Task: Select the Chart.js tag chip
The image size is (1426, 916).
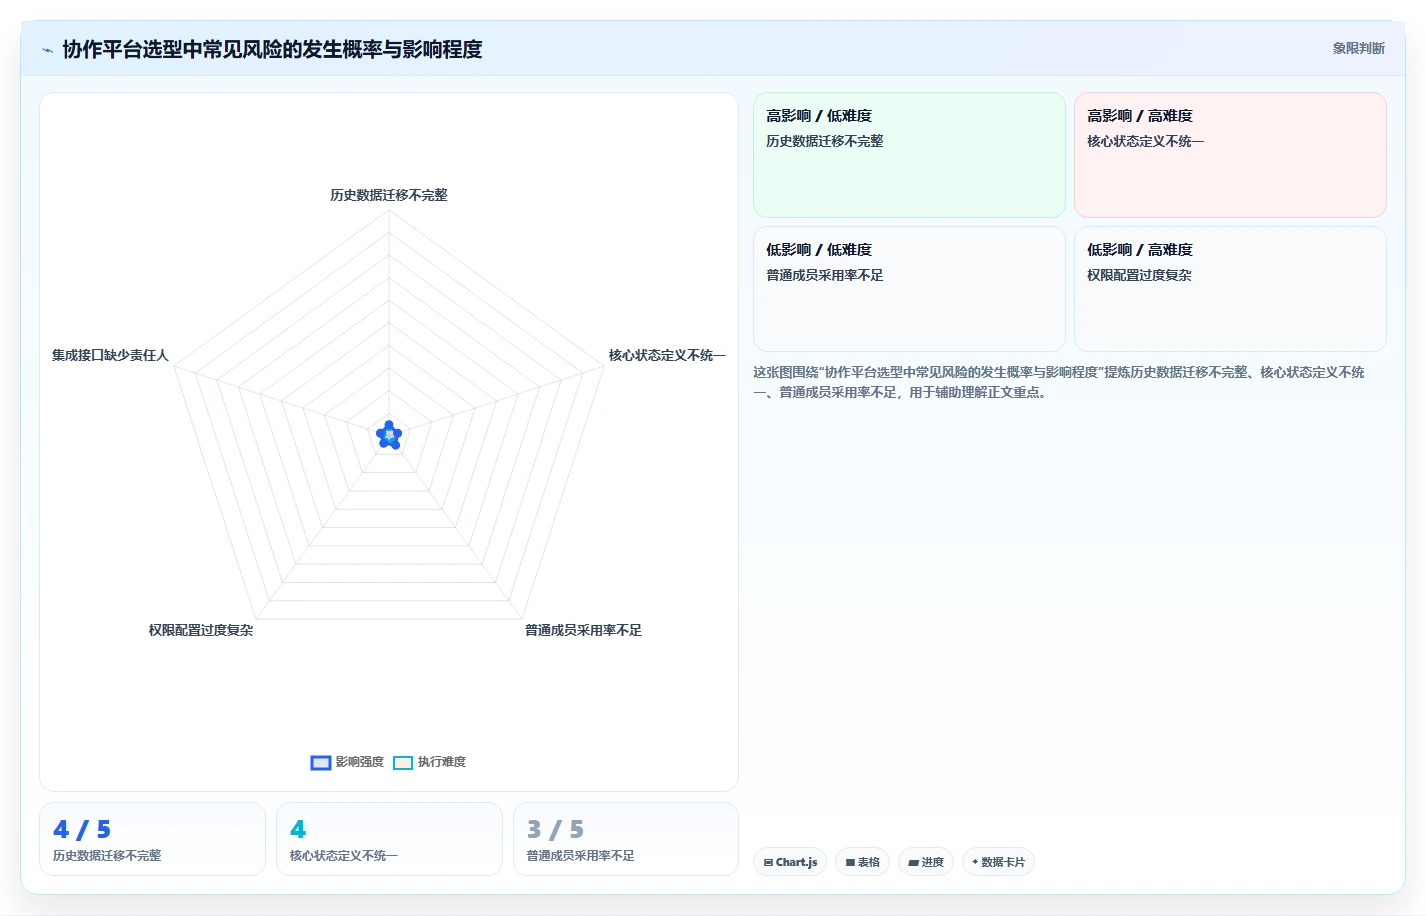Action: coord(790,862)
